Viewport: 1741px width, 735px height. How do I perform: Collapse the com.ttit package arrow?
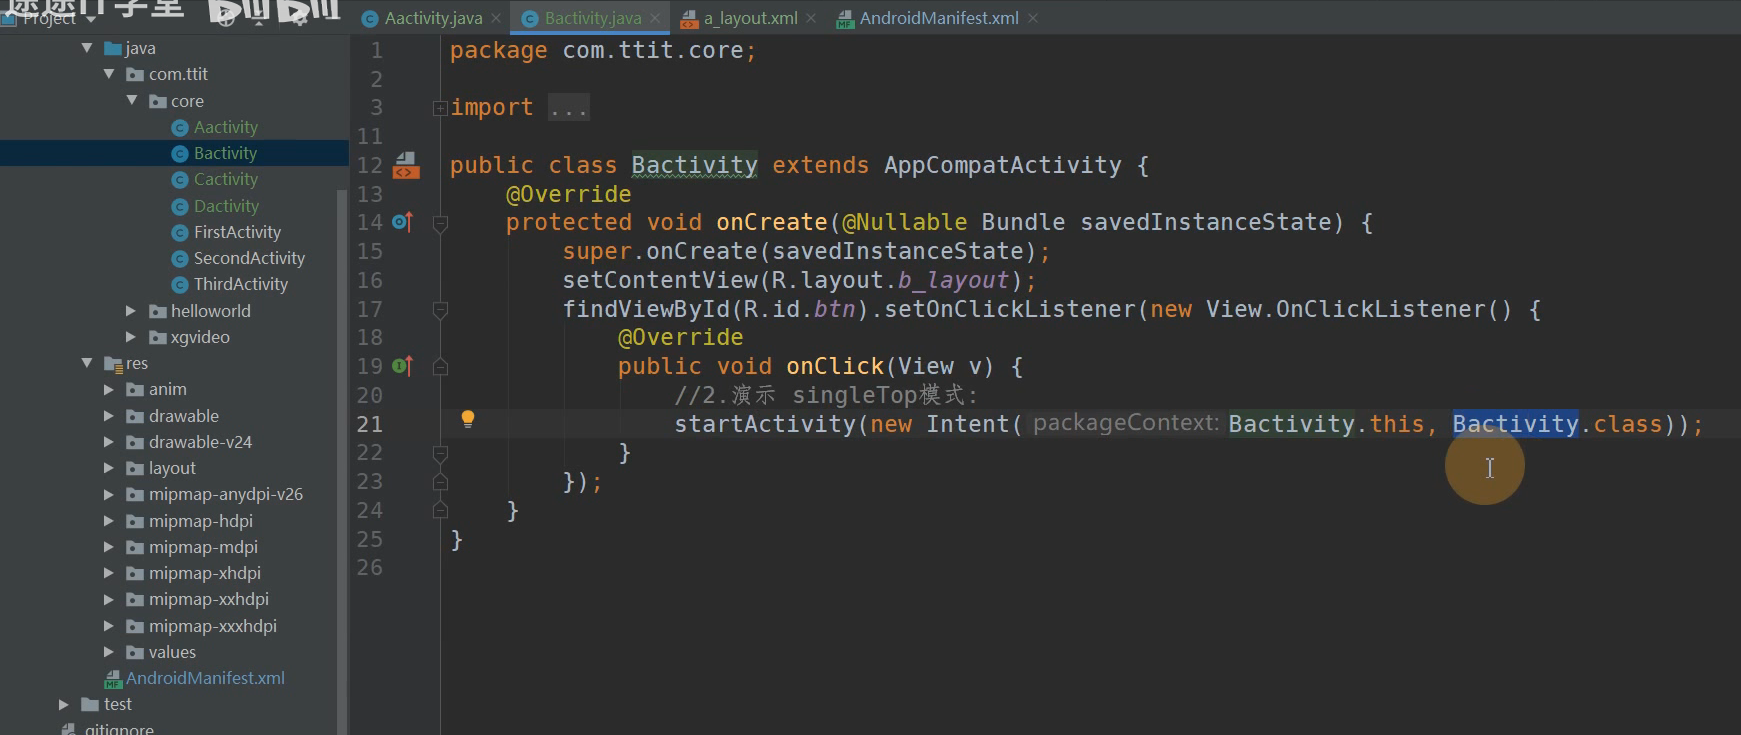click(x=109, y=74)
